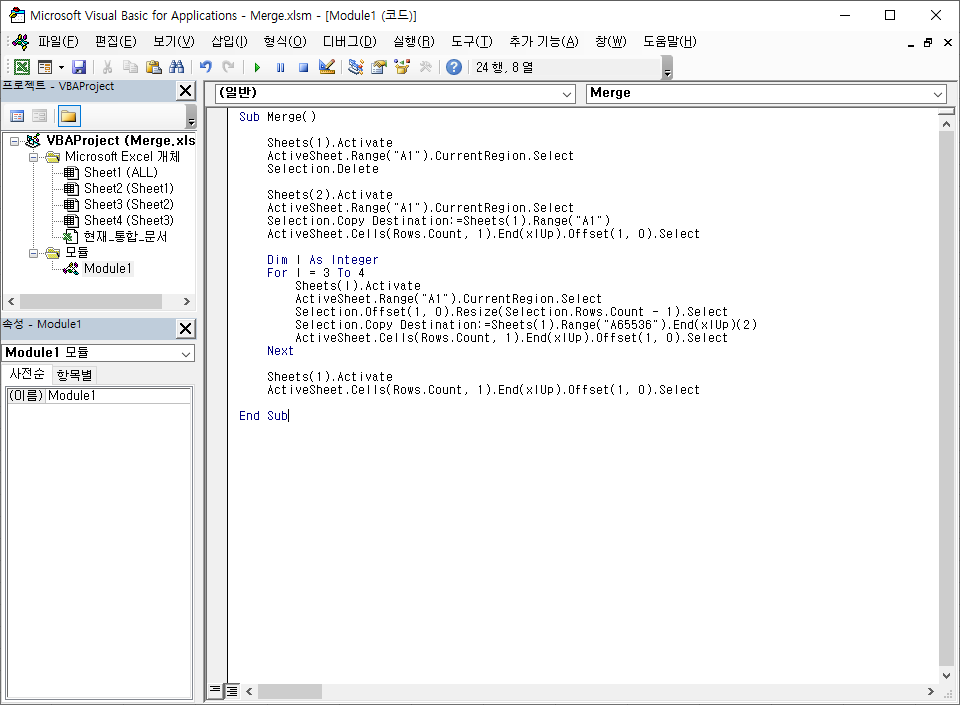This screenshot has height=705, width=960.
Task: Open Find with the binoculars icon
Action: coord(176,67)
